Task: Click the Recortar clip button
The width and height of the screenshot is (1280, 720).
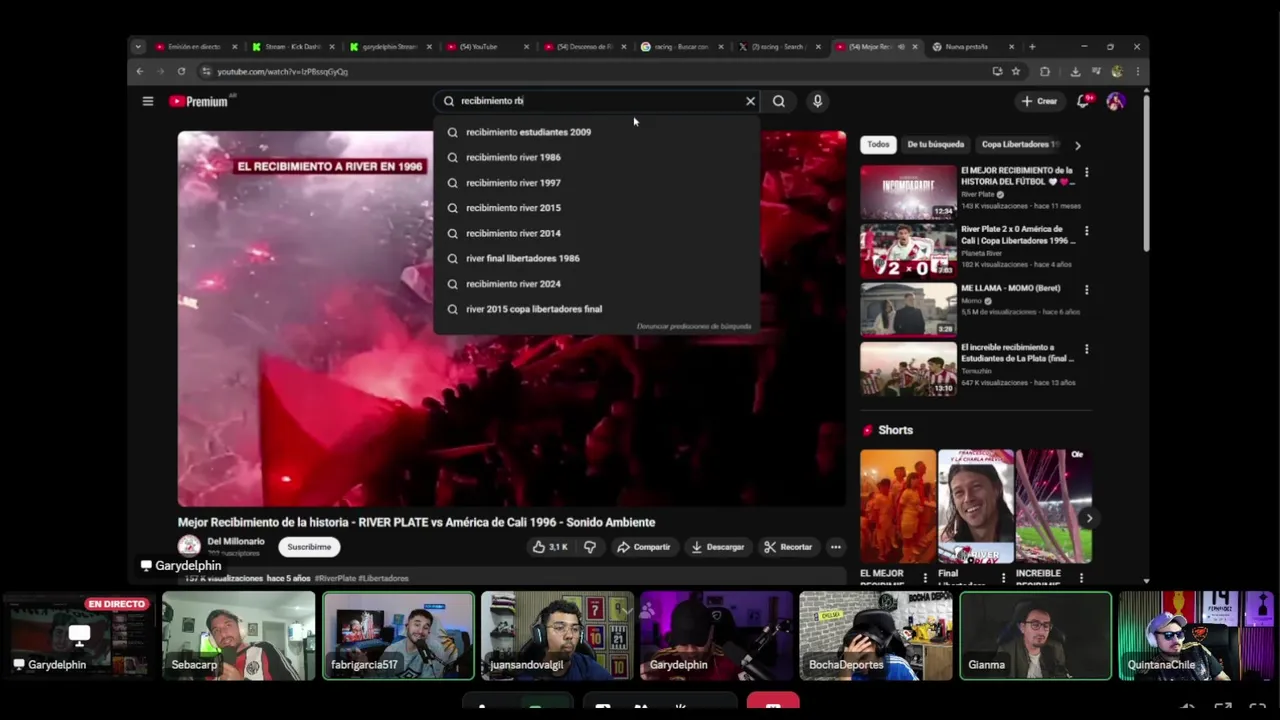Action: (788, 547)
